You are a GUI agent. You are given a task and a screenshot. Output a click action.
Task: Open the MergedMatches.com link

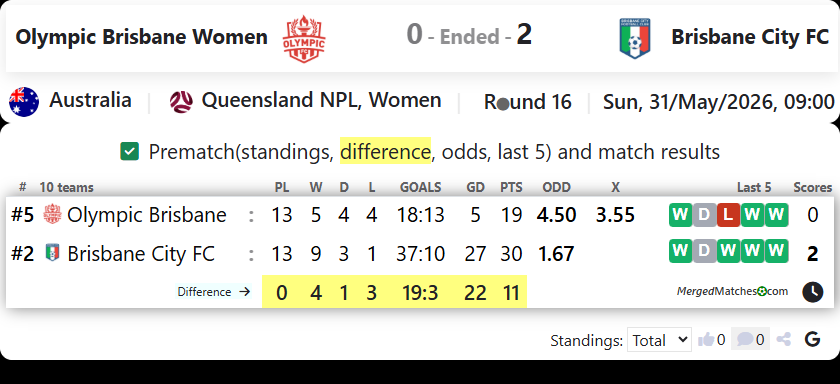click(732, 291)
